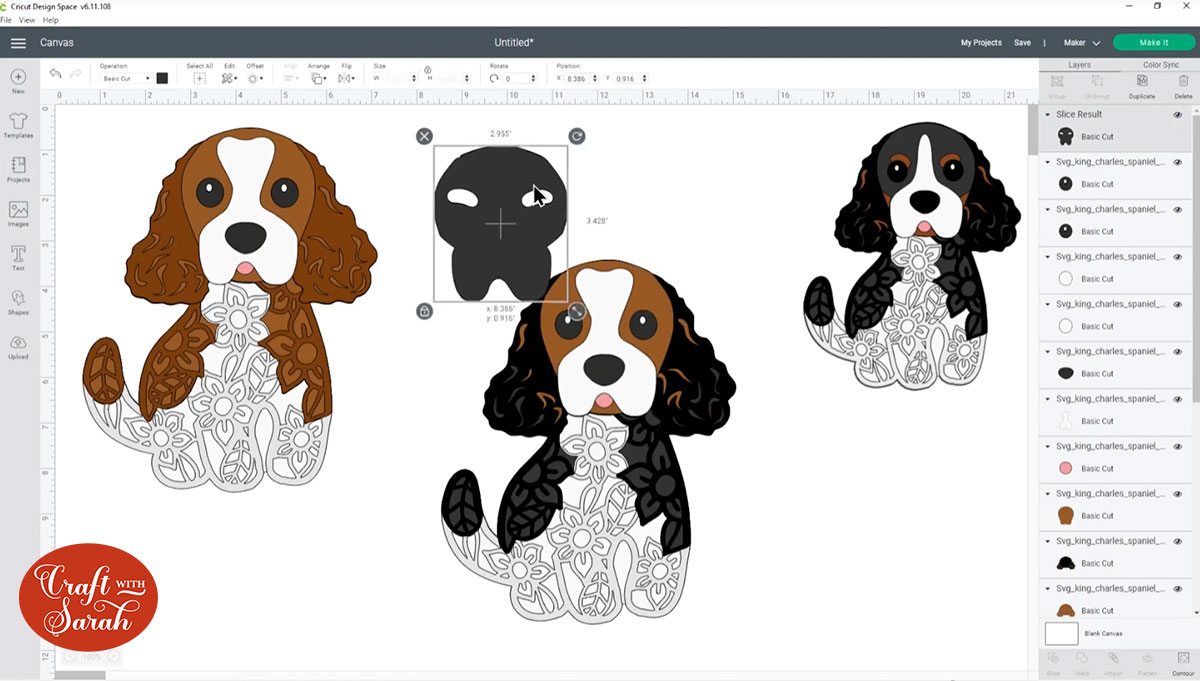The image size is (1200, 681).
Task: Open the Shapes tool
Action: click(18, 300)
